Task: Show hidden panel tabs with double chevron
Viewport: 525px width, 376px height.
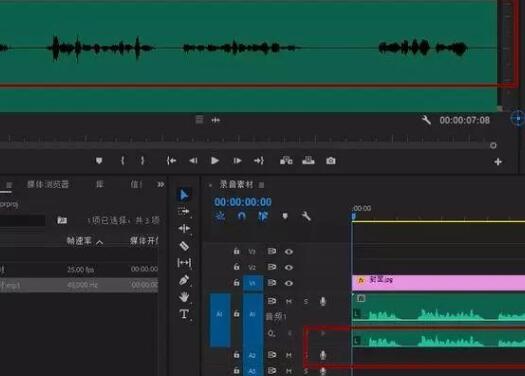Action: tap(160, 184)
